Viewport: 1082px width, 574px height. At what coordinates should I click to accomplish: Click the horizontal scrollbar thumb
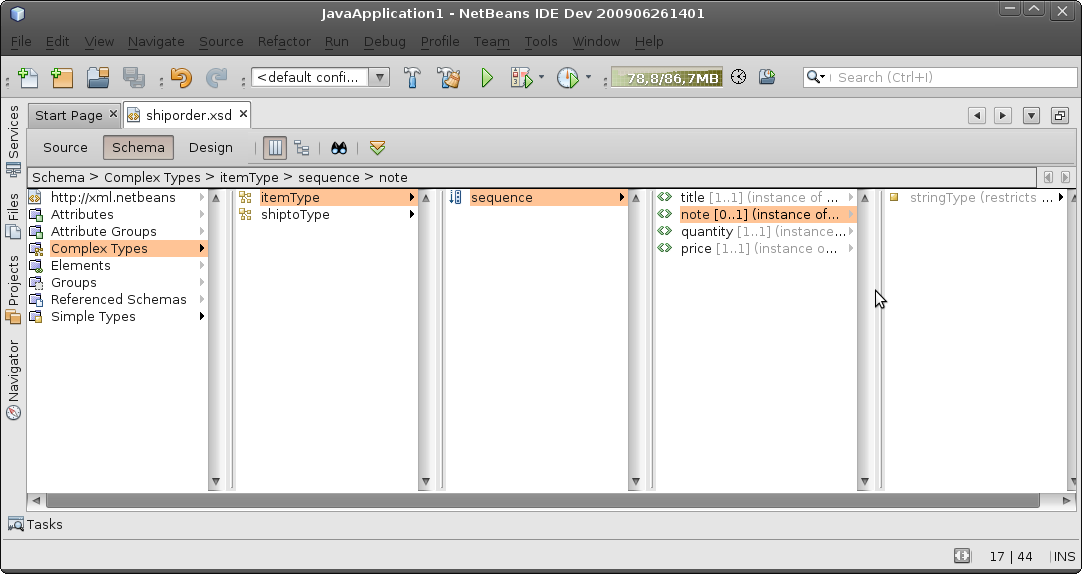coord(542,500)
